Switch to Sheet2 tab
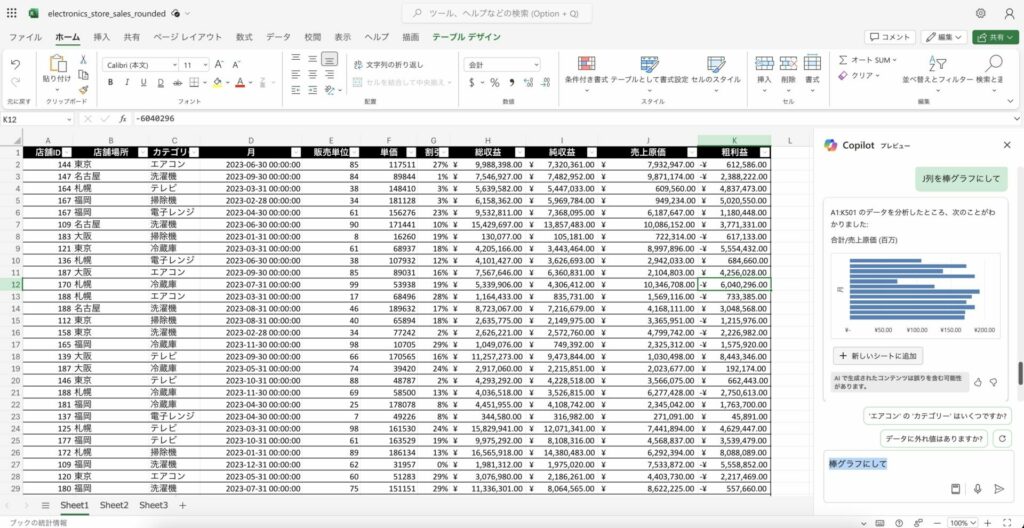 point(114,505)
